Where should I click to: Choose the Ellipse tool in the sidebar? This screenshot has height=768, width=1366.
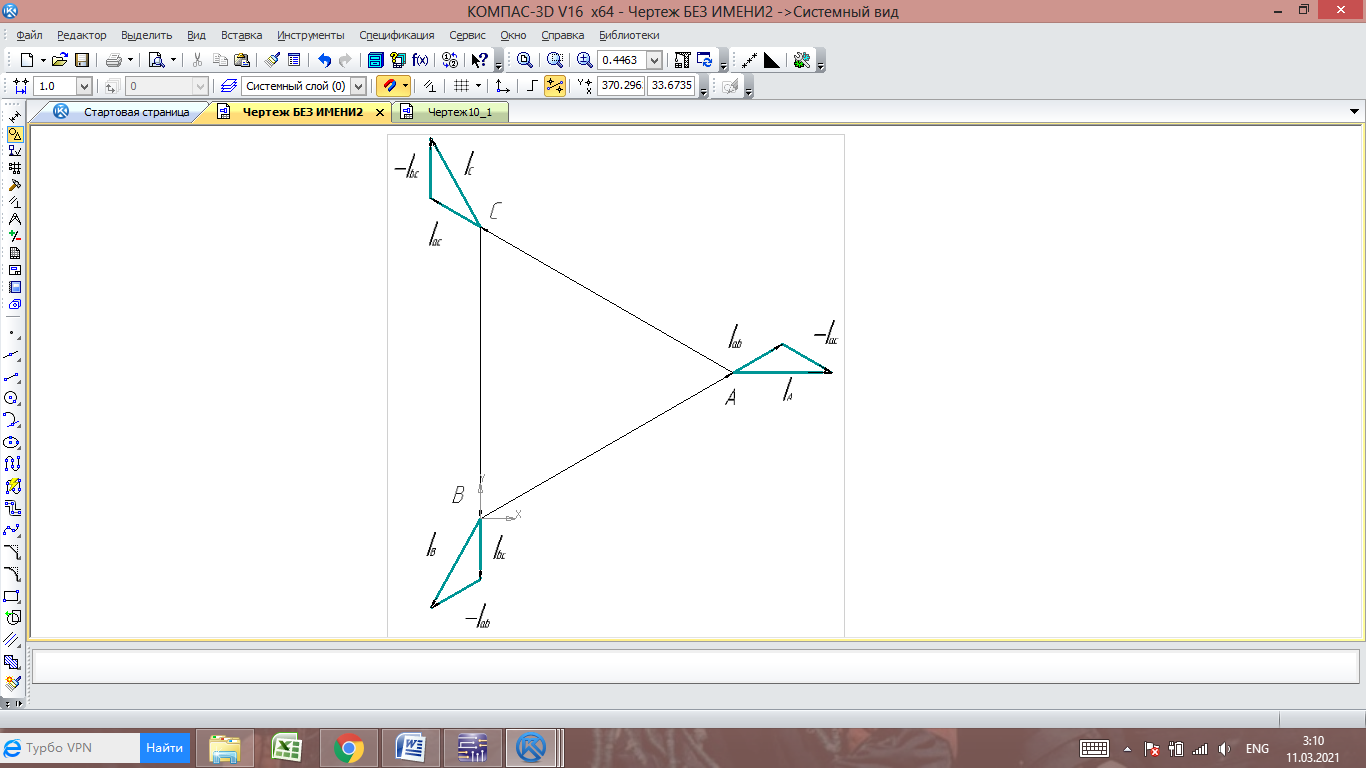(13, 442)
